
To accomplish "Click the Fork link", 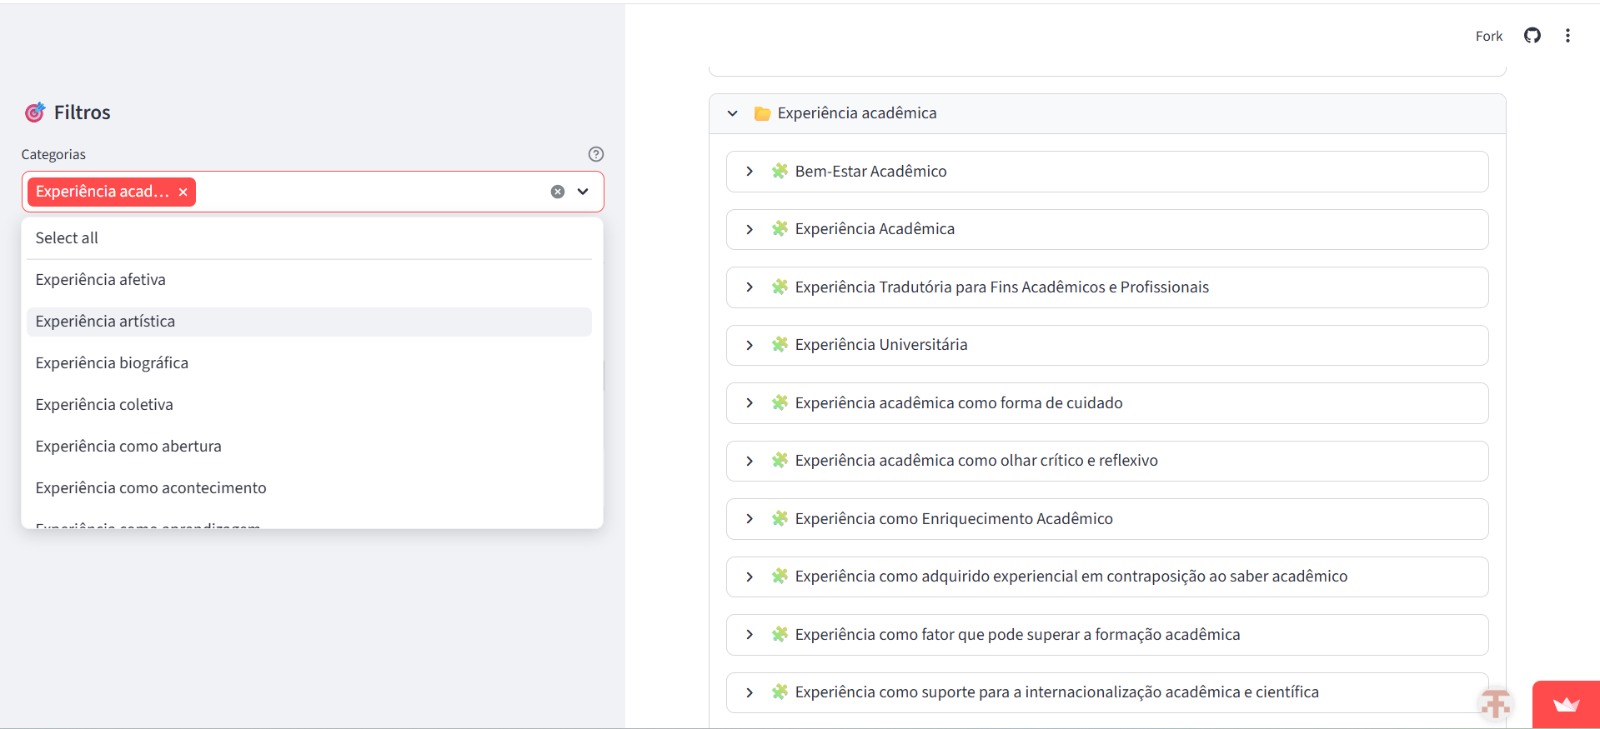I will click(1488, 36).
